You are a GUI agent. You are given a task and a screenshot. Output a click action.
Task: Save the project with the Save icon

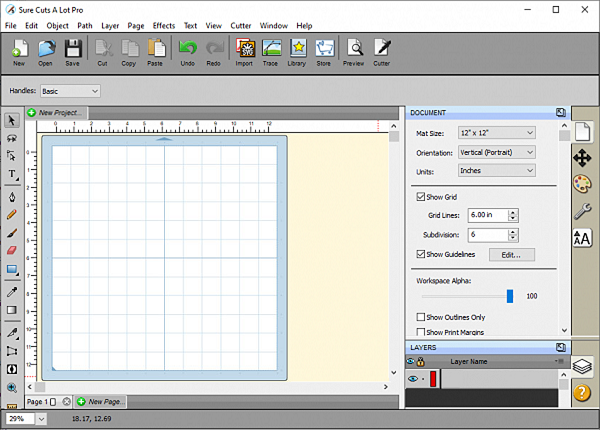[73, 52]
